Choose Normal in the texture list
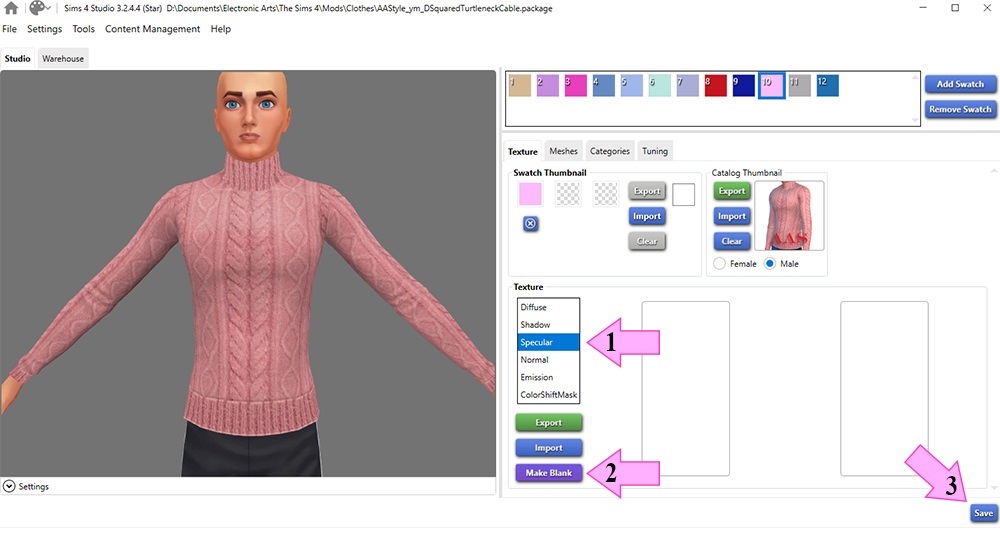The image size is (1000, 535). coord(534,360)
